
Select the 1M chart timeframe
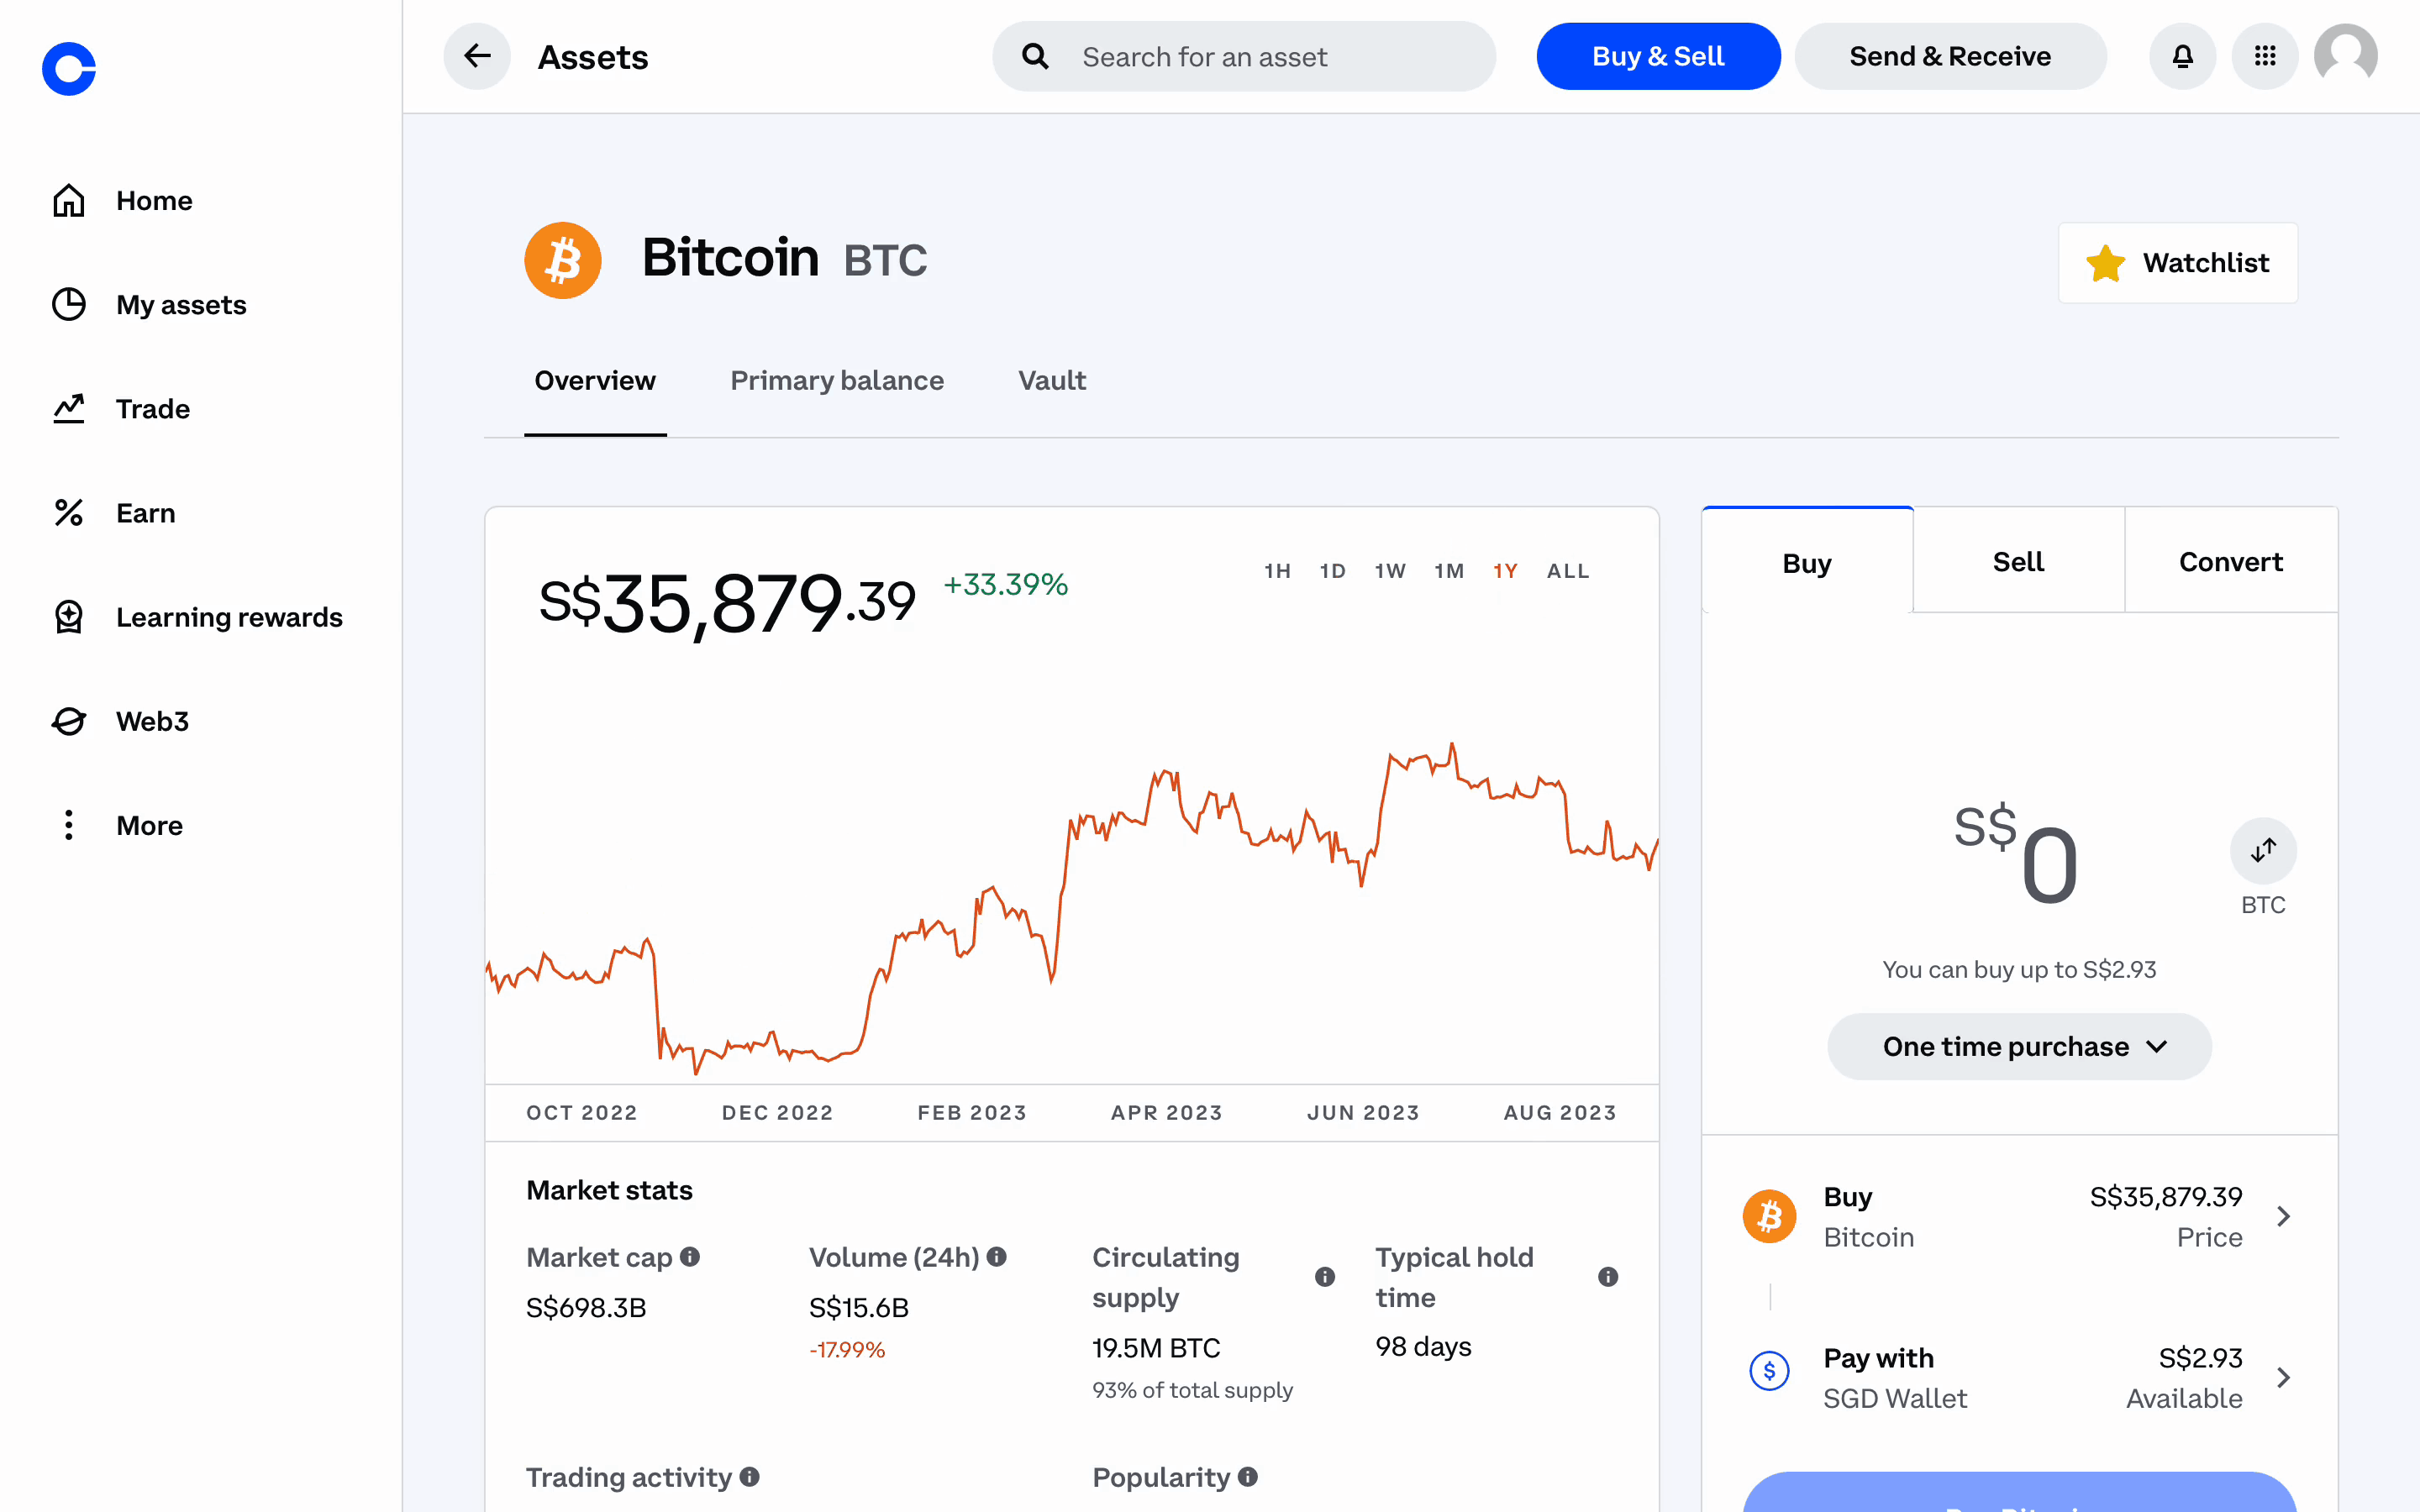(1449, 571)
